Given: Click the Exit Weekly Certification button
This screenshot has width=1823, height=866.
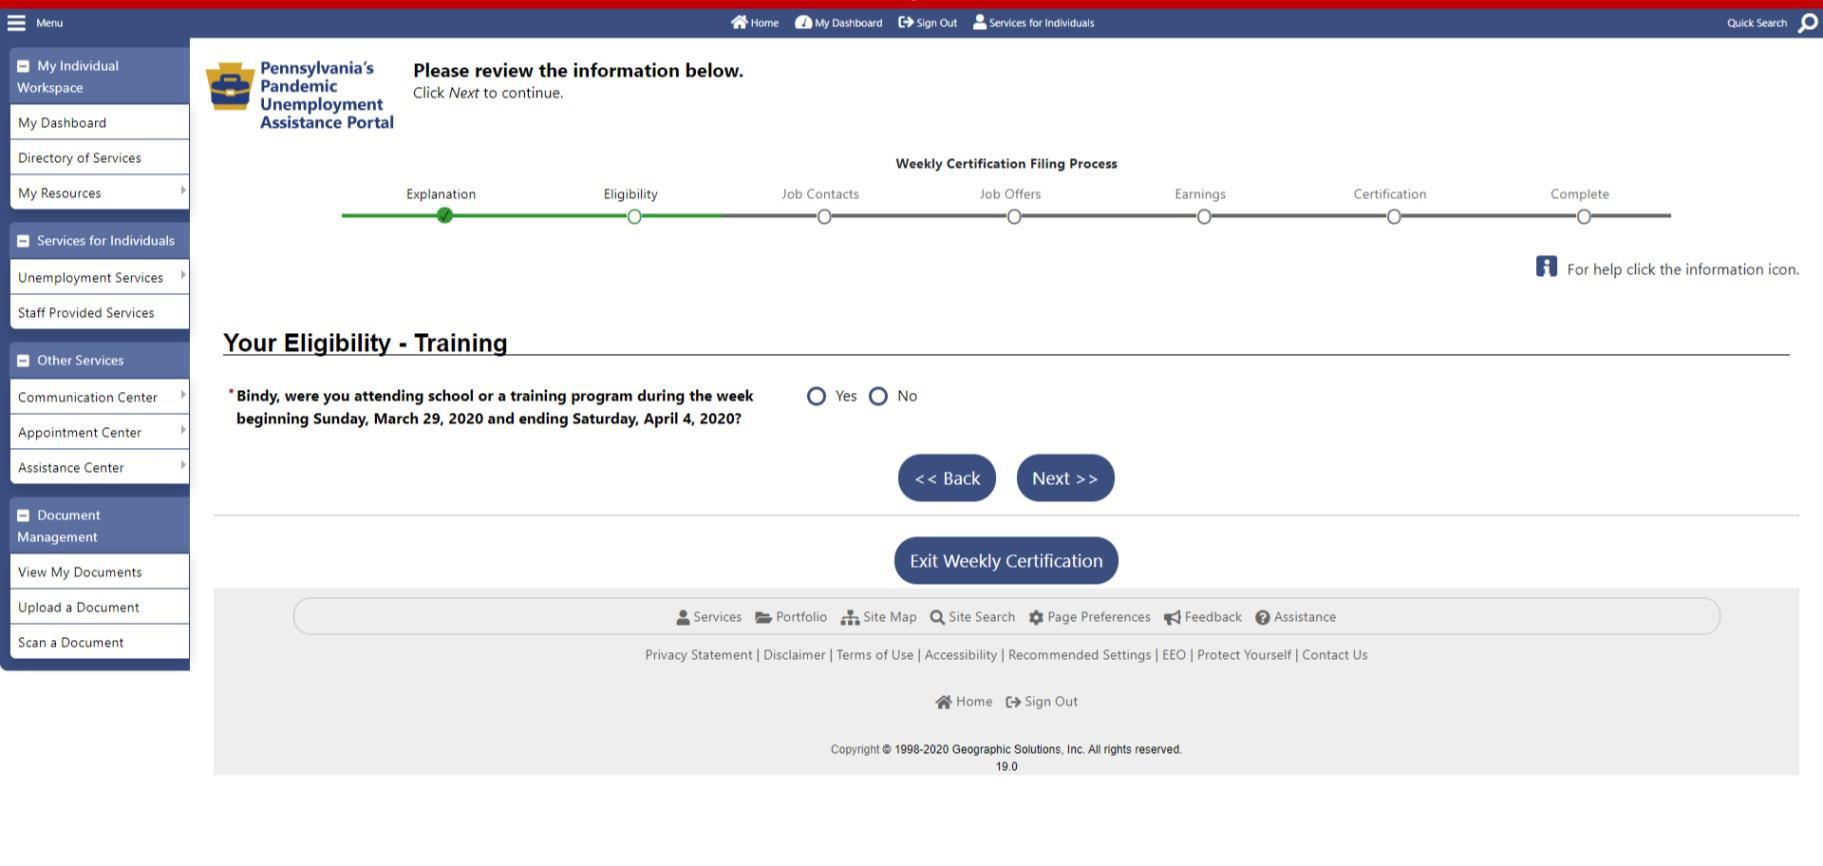Looking at the screenshot, I should [x=1005, y=561].
